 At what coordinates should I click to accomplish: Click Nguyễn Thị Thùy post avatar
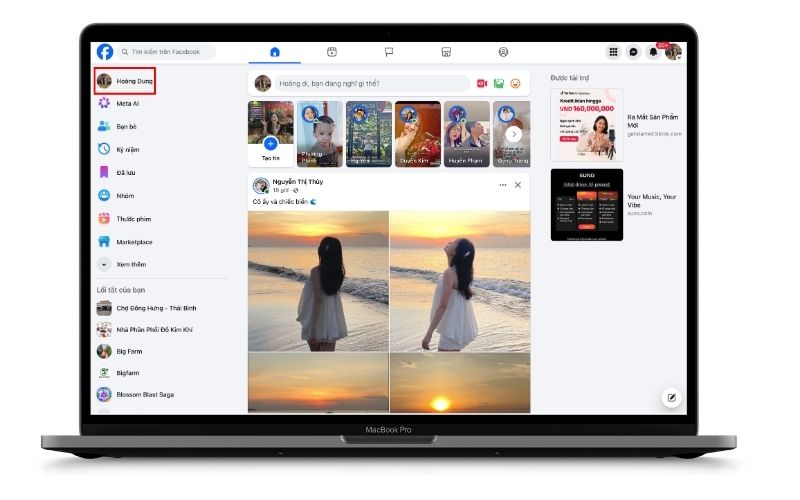click(261, 186)
